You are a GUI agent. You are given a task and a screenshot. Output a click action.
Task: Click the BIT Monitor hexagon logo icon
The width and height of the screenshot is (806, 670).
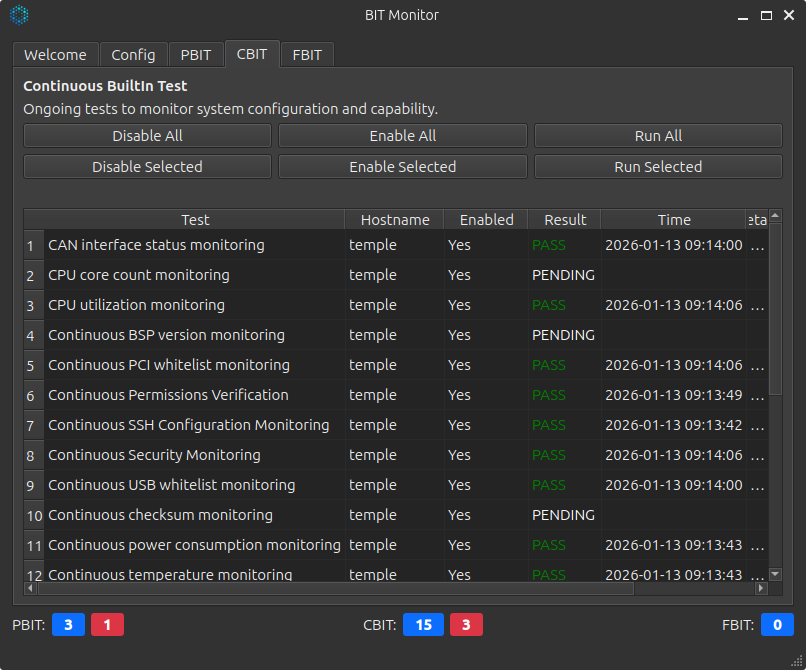coord(19,15)
